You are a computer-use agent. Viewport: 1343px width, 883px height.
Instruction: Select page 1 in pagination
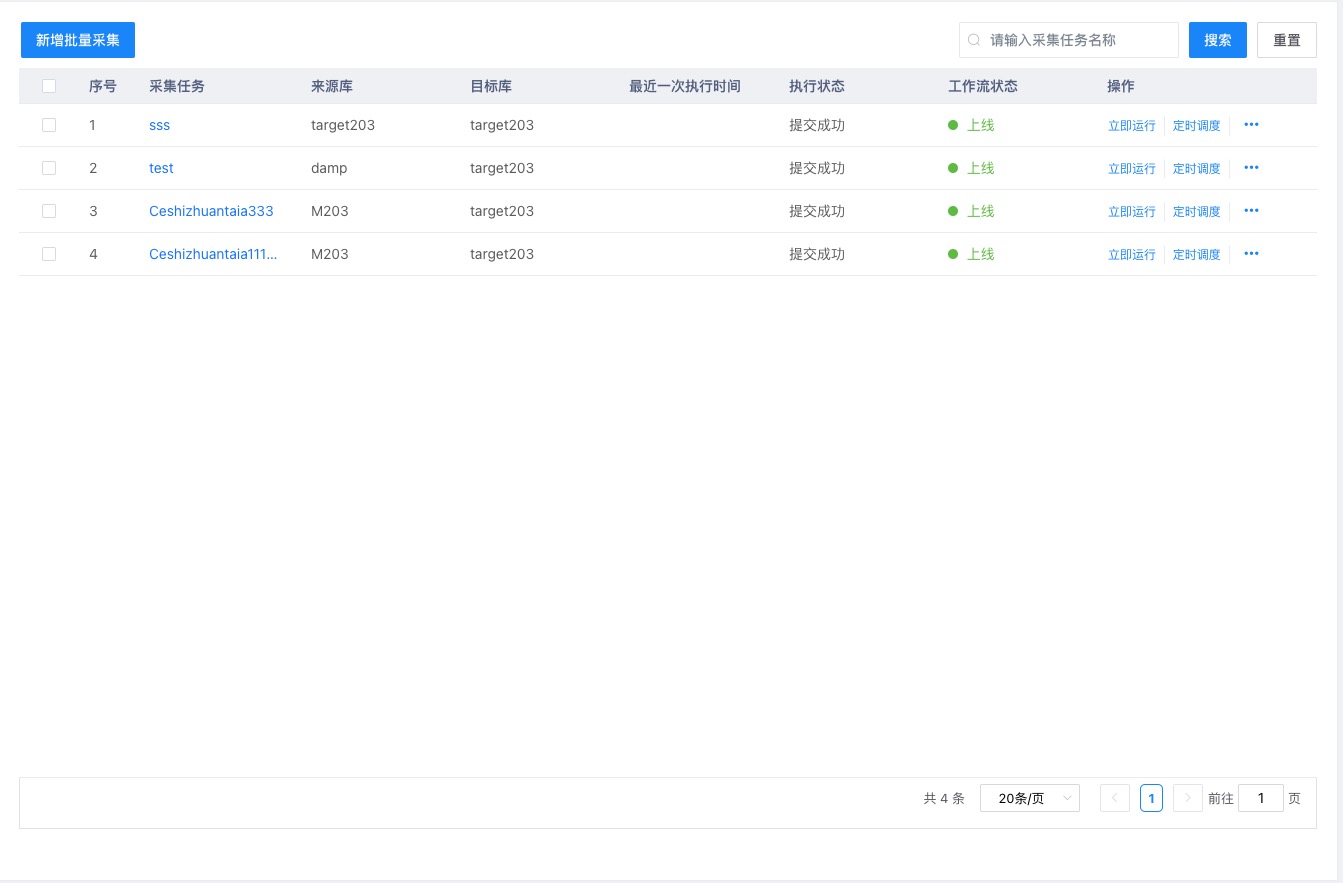[x=1151, y=798]
